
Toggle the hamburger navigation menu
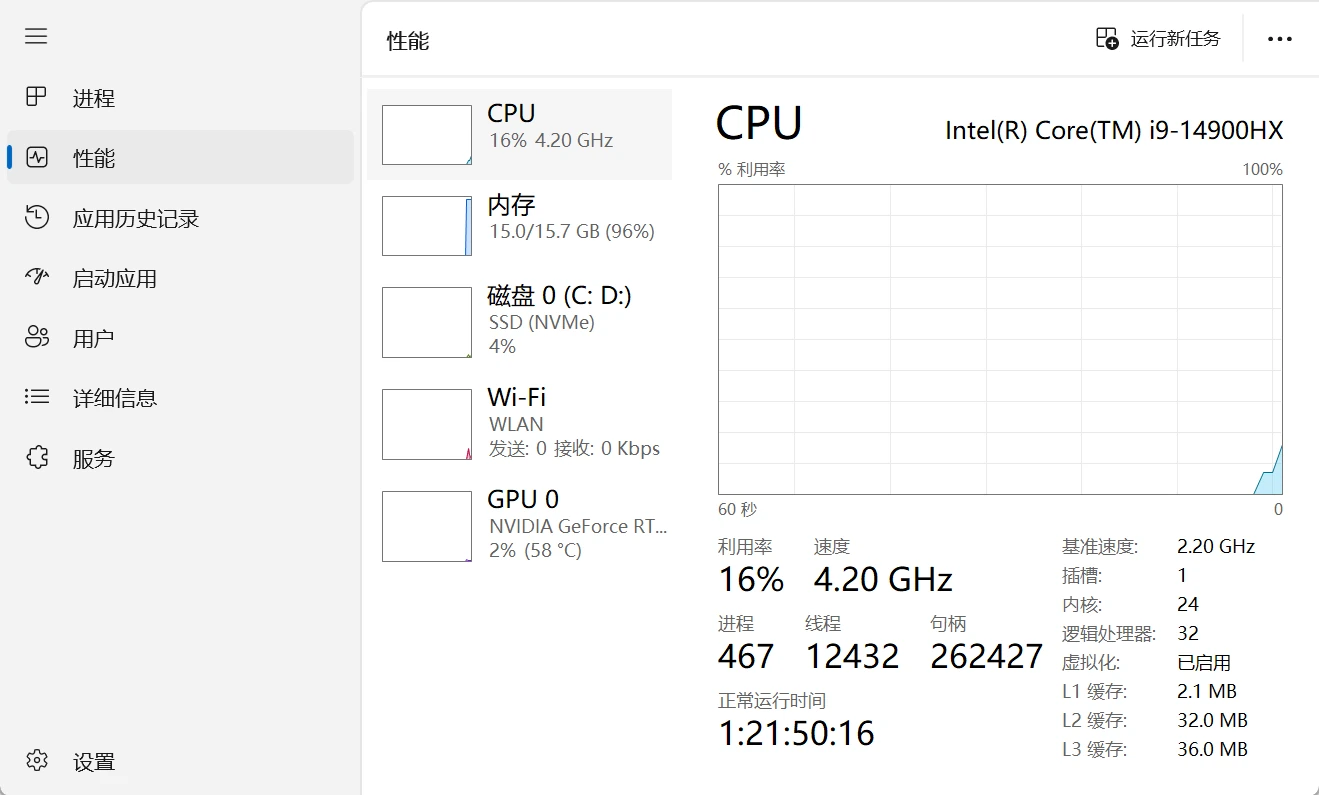click(x=36, y=36)
